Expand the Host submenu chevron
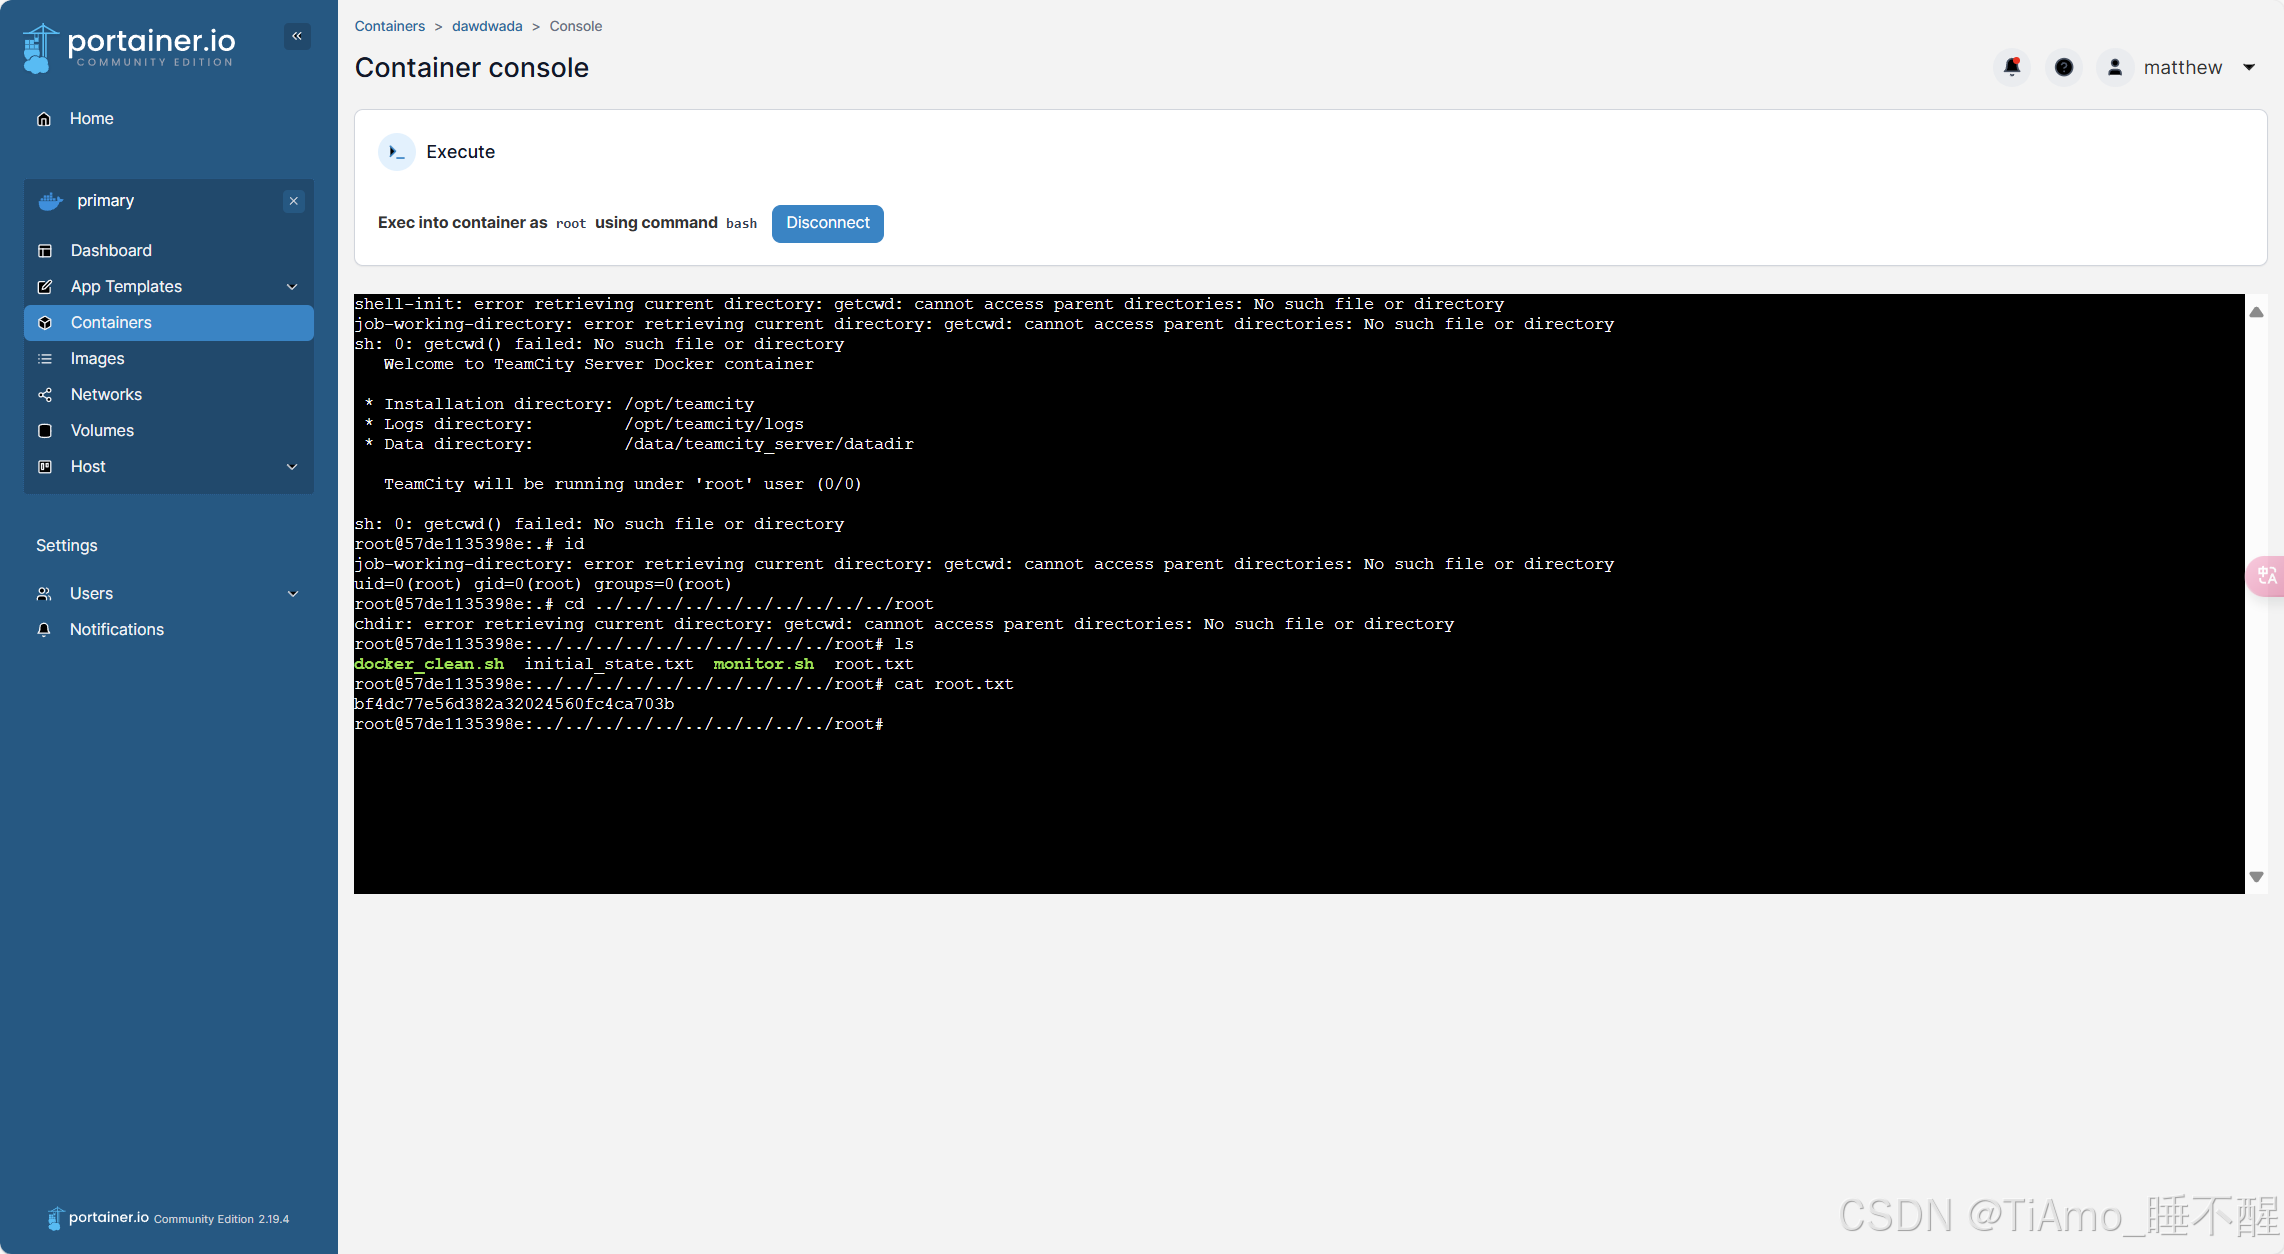Image resolution: width=2284 pixels, height=1254 pixels. click(x=292, y=467)
